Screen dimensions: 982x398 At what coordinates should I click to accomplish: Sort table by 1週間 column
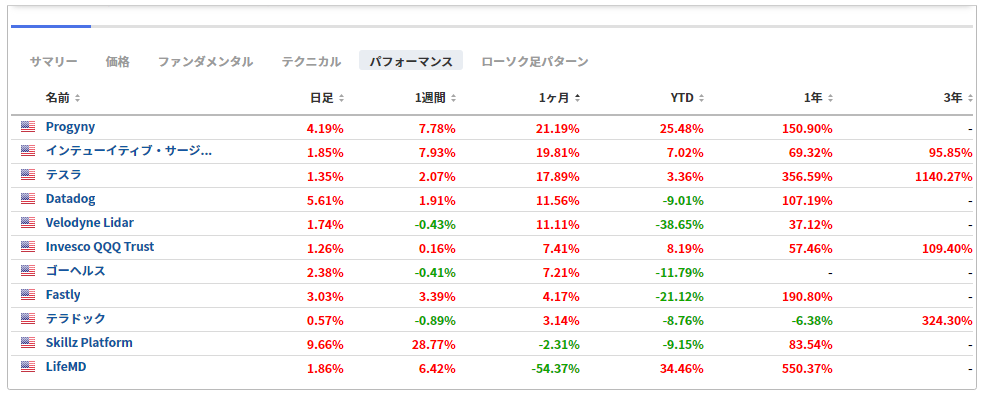coord(435,98)
